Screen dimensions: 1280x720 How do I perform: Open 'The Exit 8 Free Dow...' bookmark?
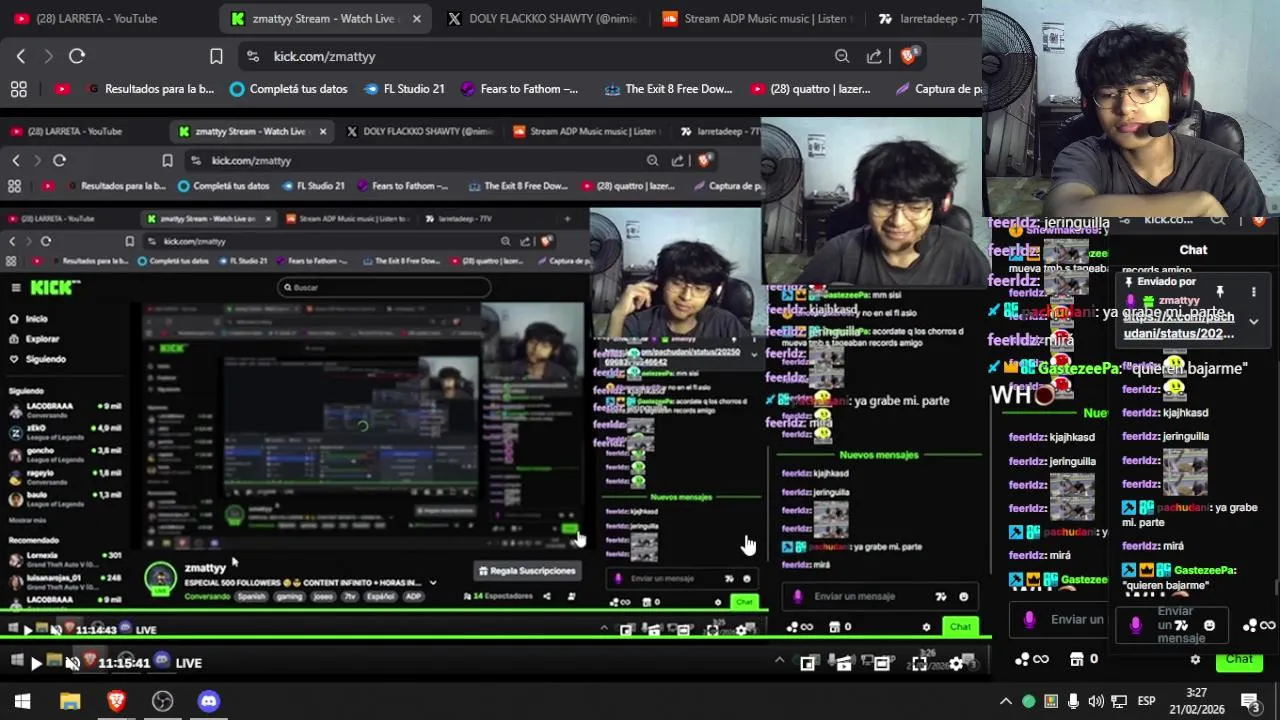click(x=669, y=89)
